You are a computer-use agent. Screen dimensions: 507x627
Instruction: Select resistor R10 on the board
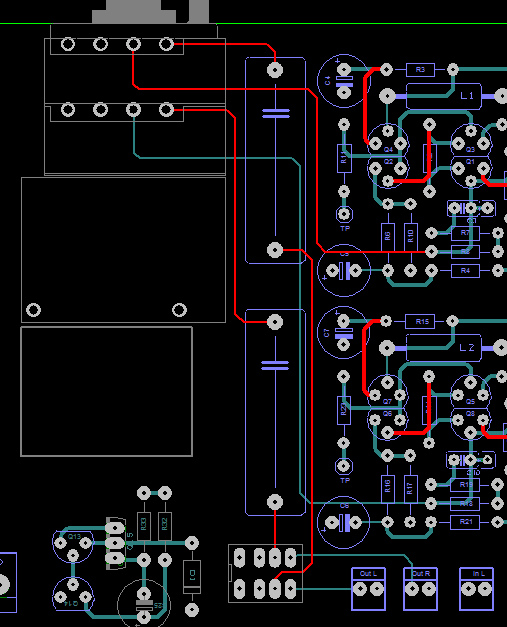click(x=410, y=237)
